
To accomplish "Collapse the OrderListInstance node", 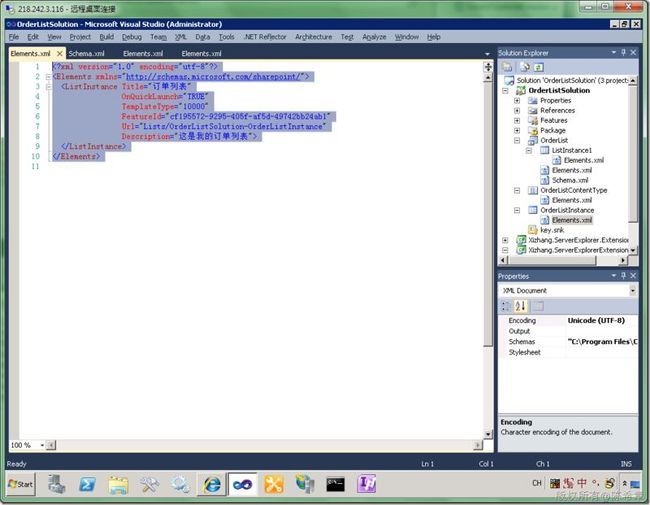I will coord(517,210).
